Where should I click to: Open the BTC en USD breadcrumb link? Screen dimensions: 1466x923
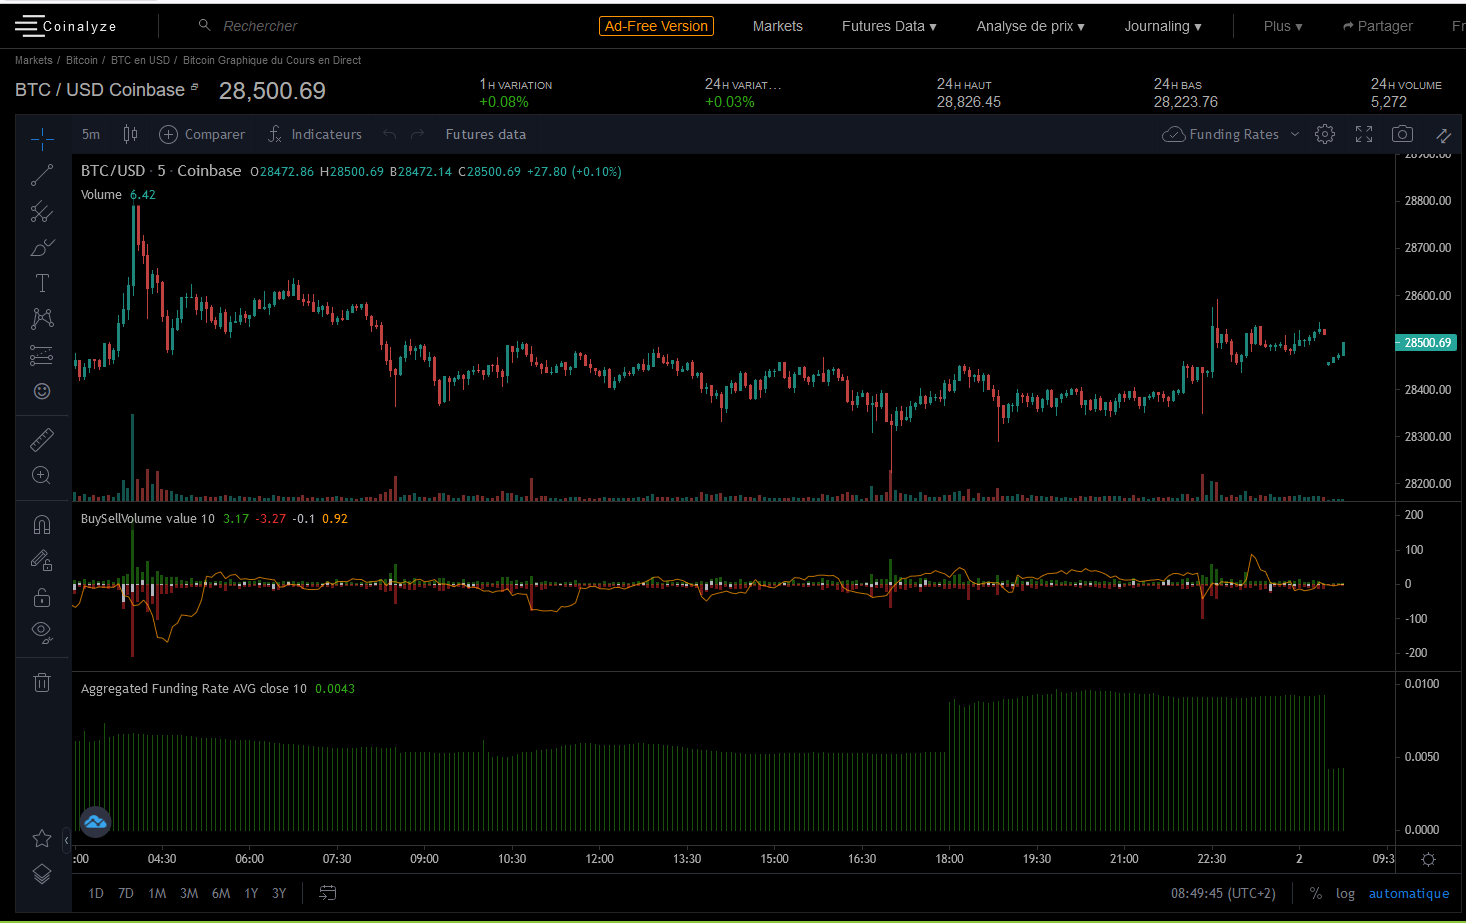point(140,60)
